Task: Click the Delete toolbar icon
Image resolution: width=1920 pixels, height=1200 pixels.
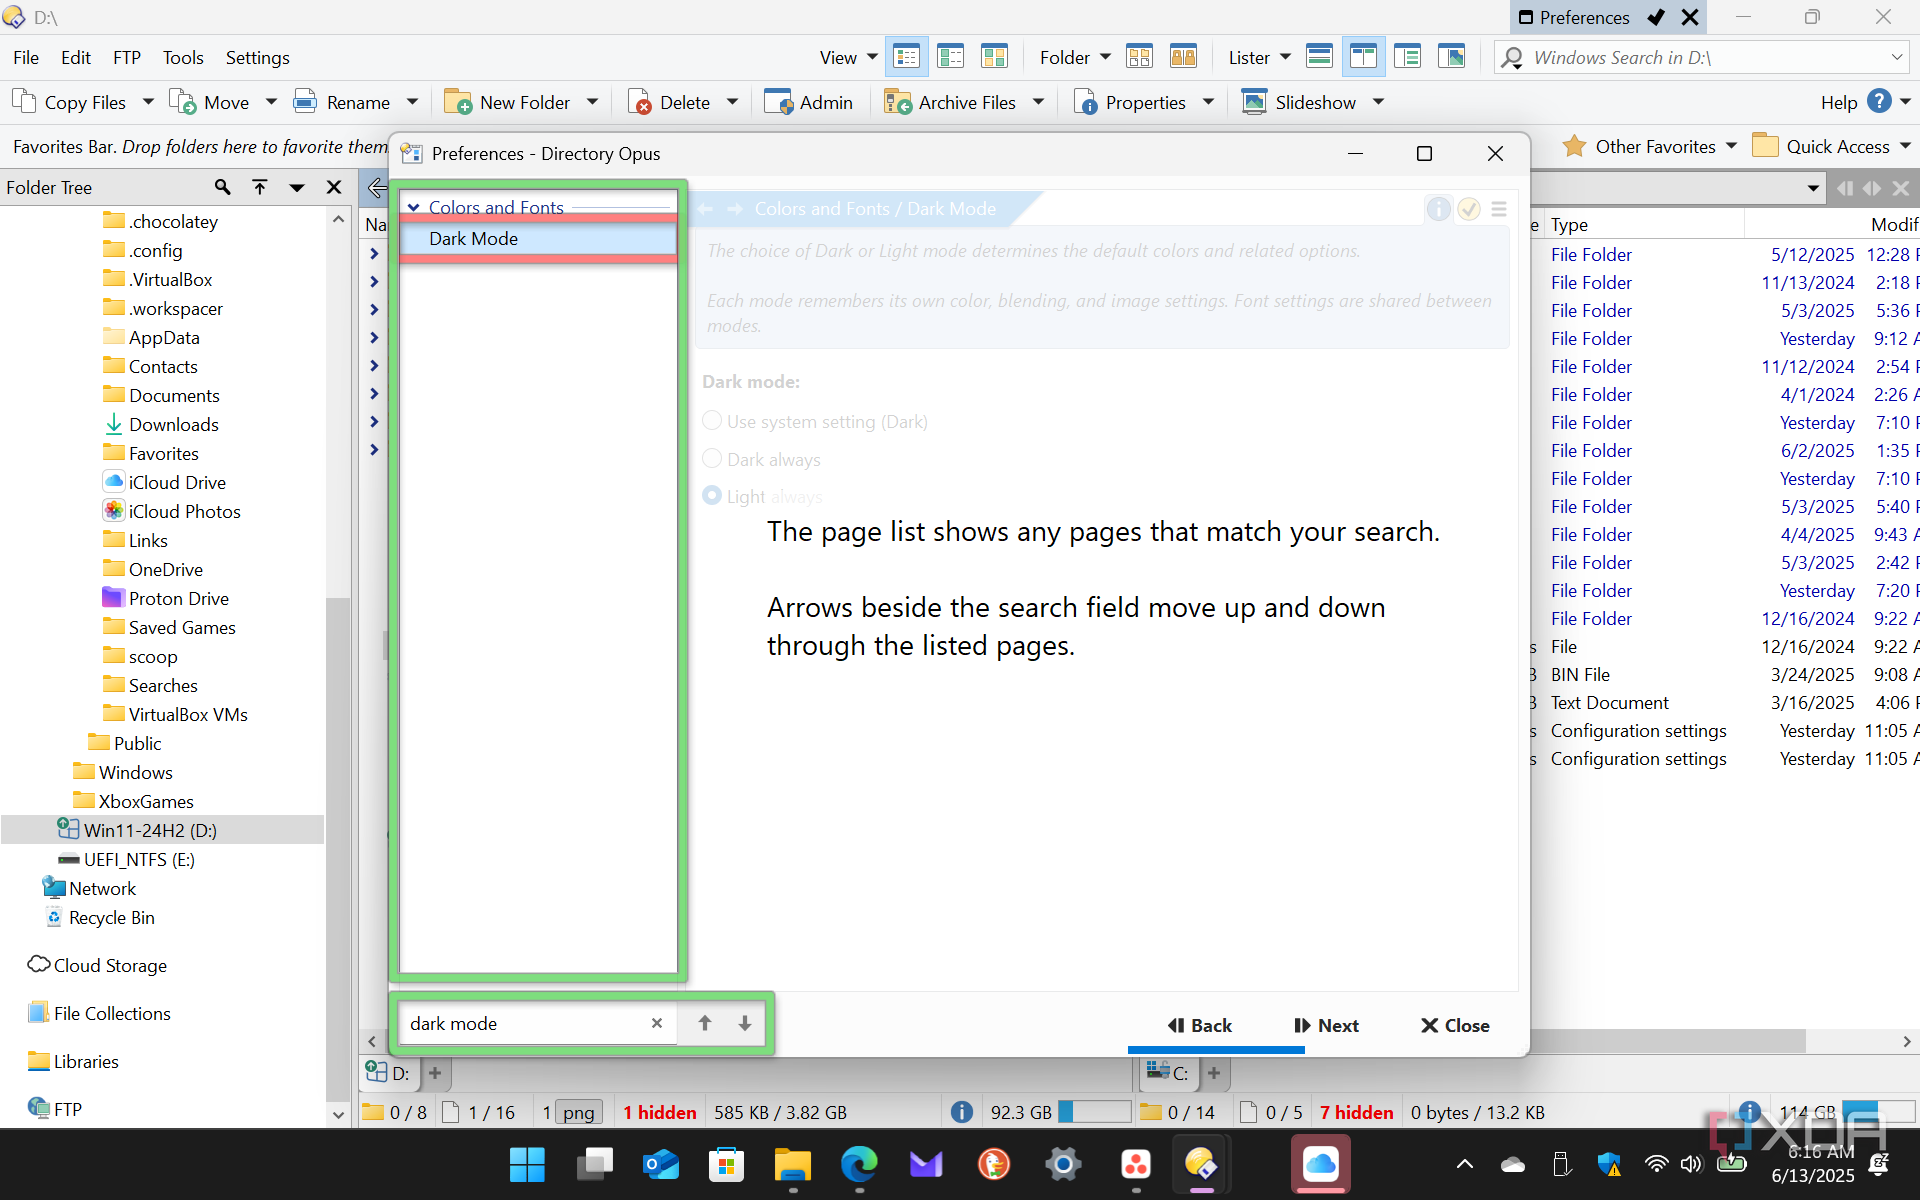Action: tap(640, 102)
